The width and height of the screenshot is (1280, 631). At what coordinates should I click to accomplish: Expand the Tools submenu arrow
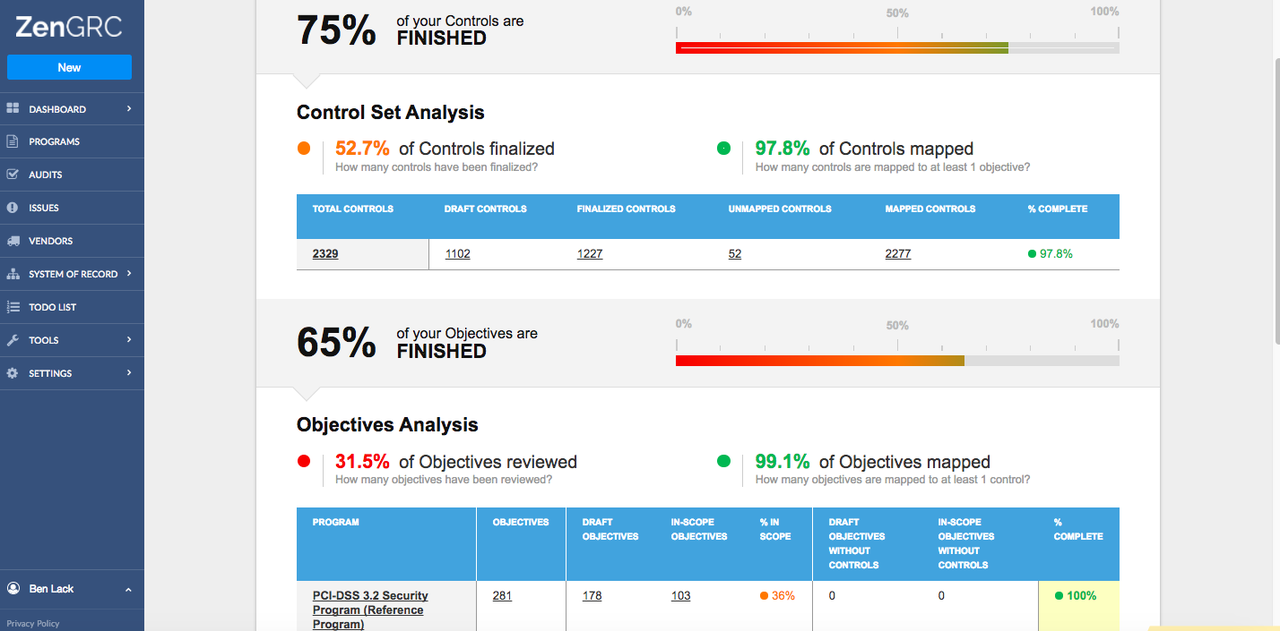[129, 340]
